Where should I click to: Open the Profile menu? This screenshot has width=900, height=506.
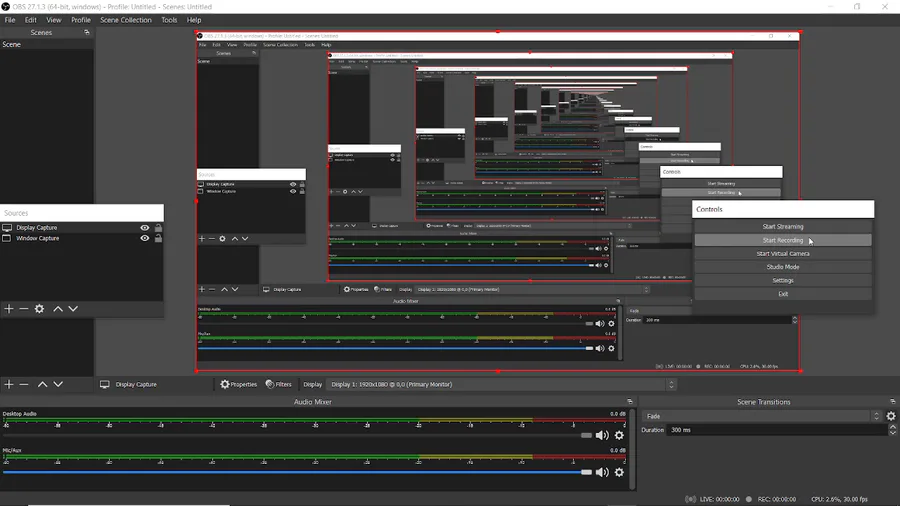(x=81, y=20)
